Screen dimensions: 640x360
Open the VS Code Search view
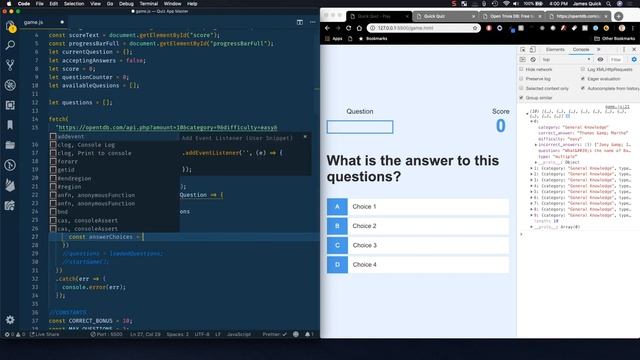point(10,45)
